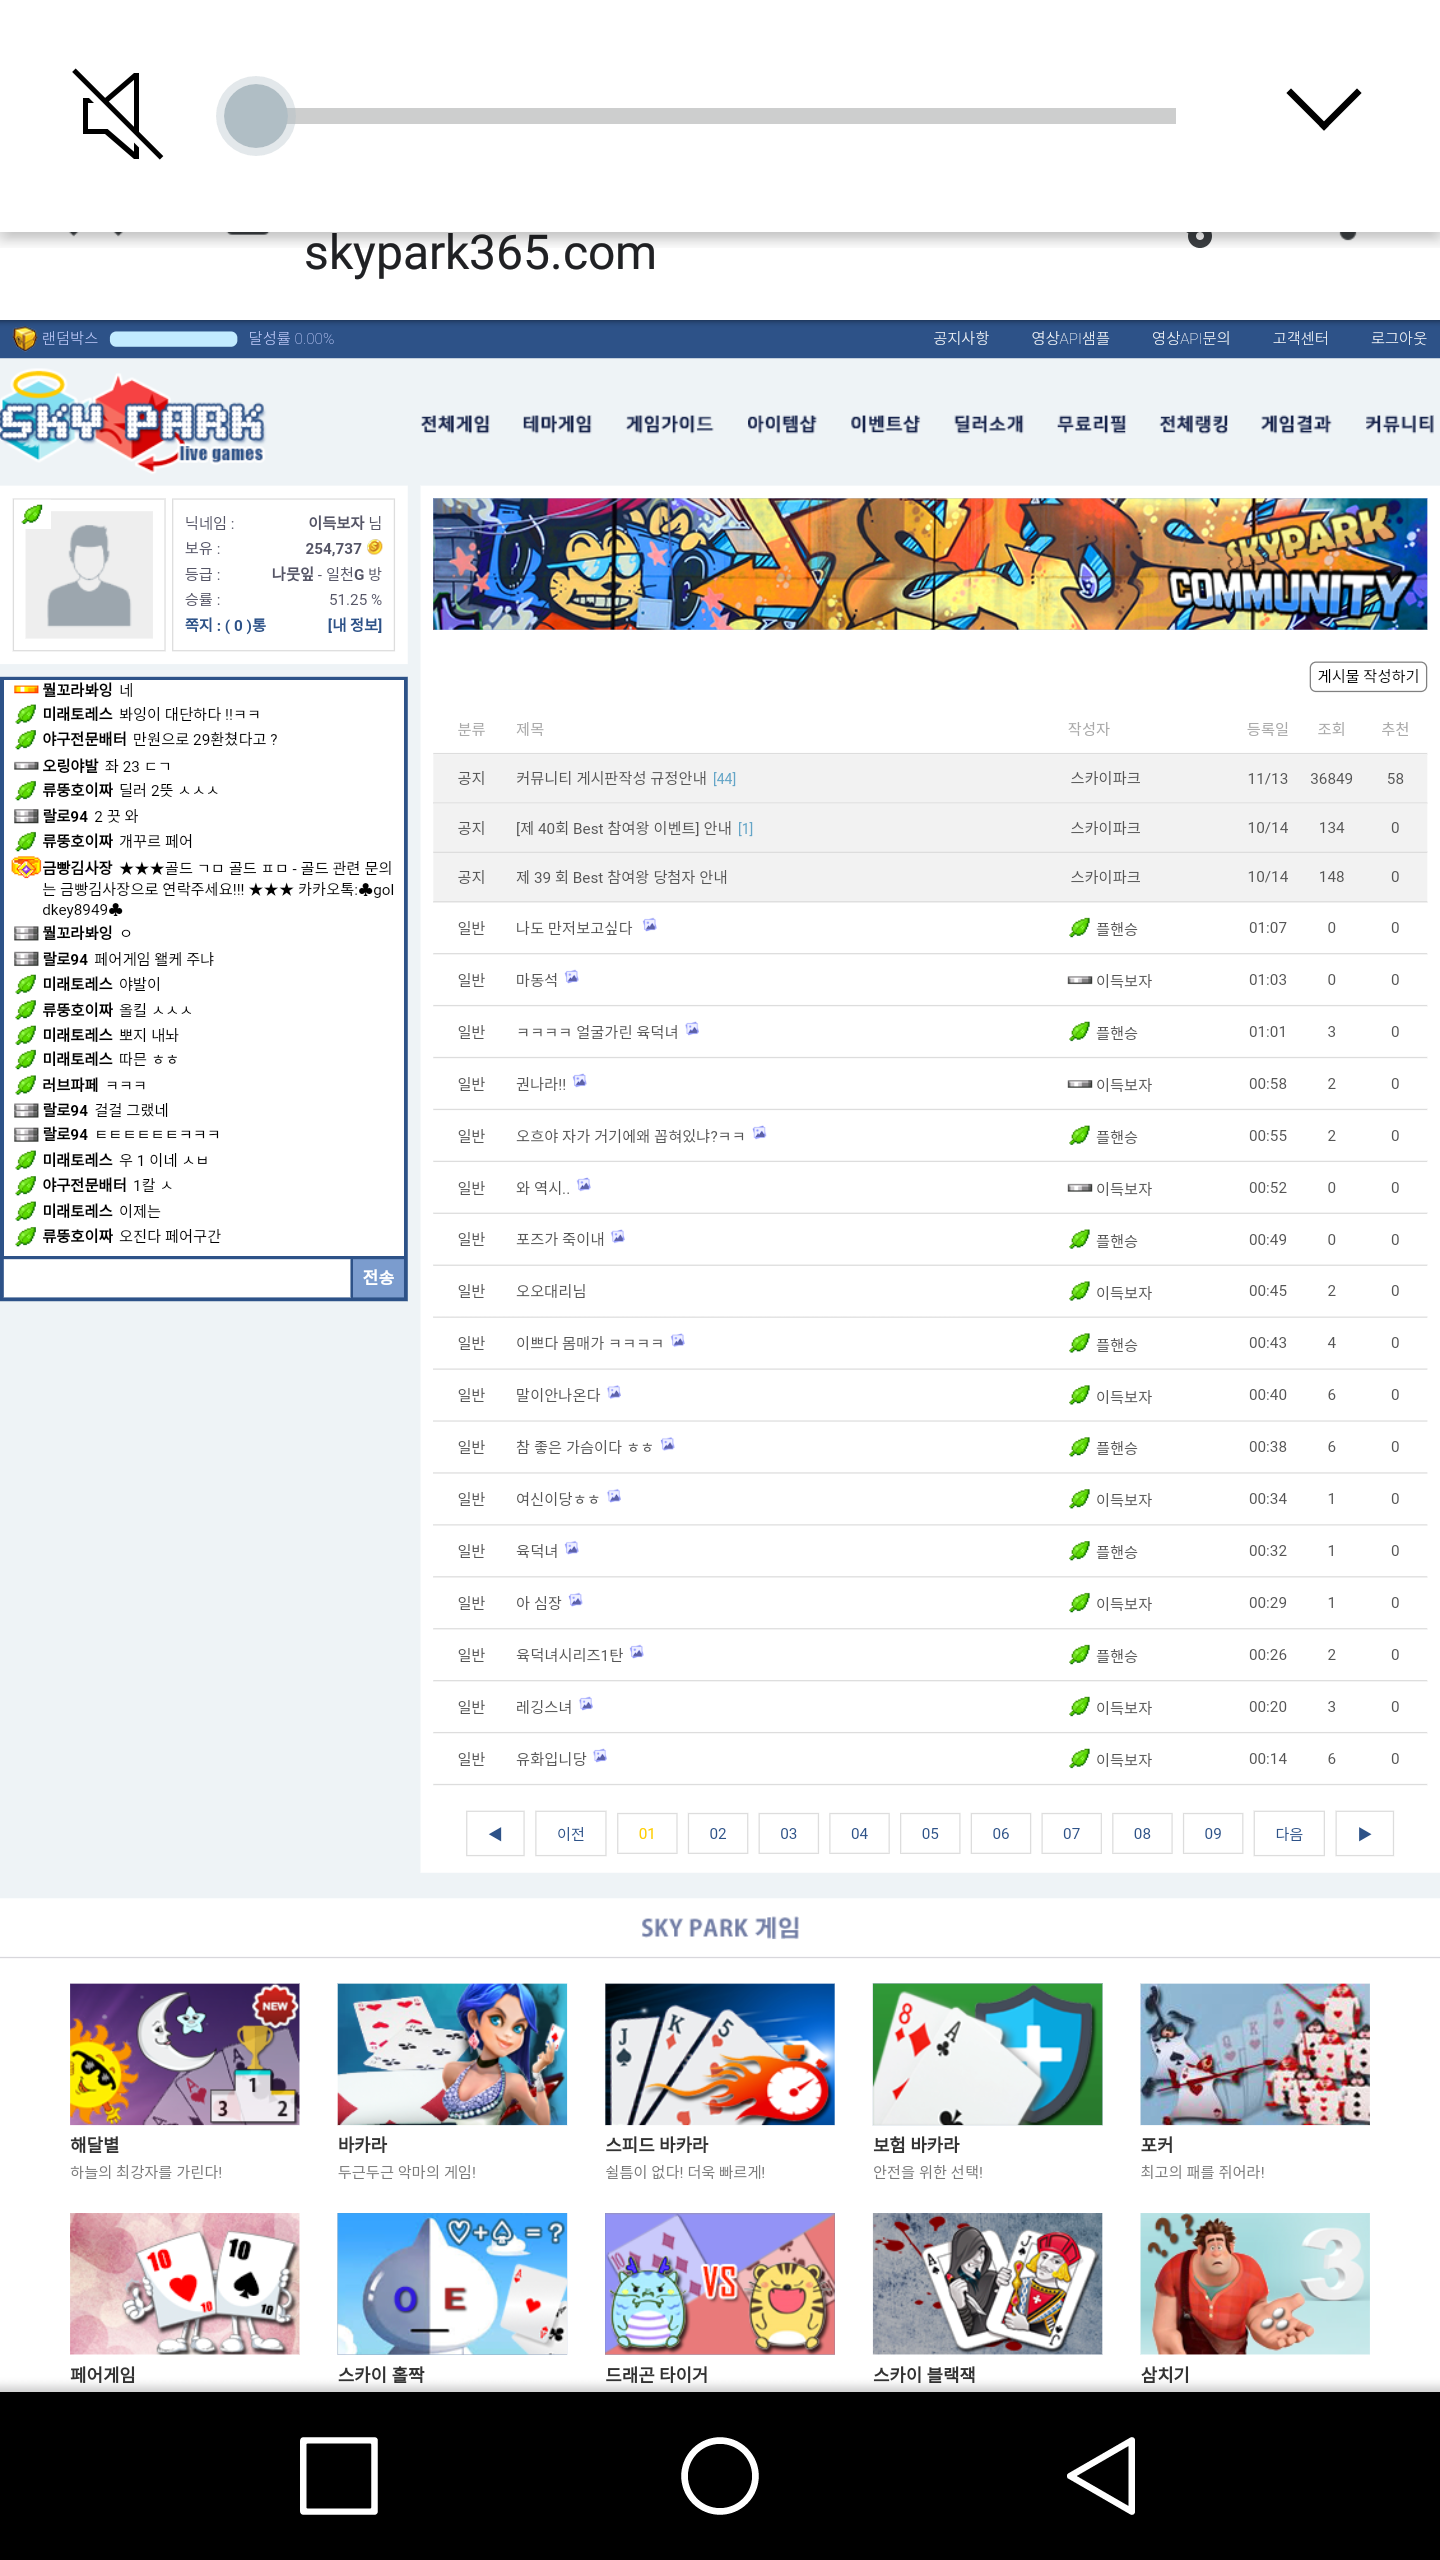Tap the muted speaker volume icon
The height and width of the screenshot is (2560, 1440).
(118, 114)
